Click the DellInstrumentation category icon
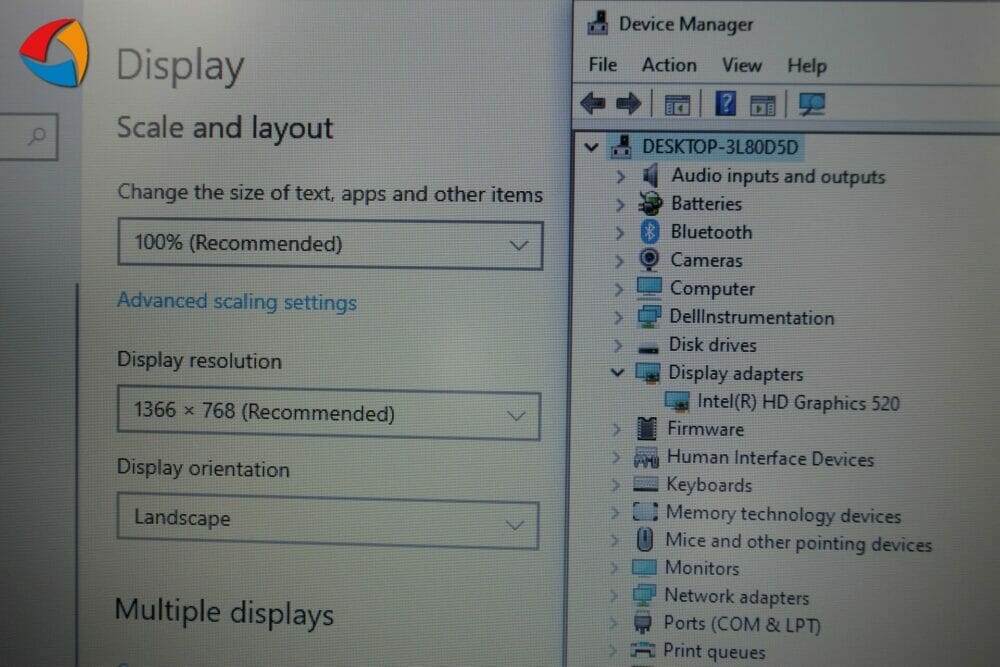This screenshot has width=1000, height=667. coord(649,316)
